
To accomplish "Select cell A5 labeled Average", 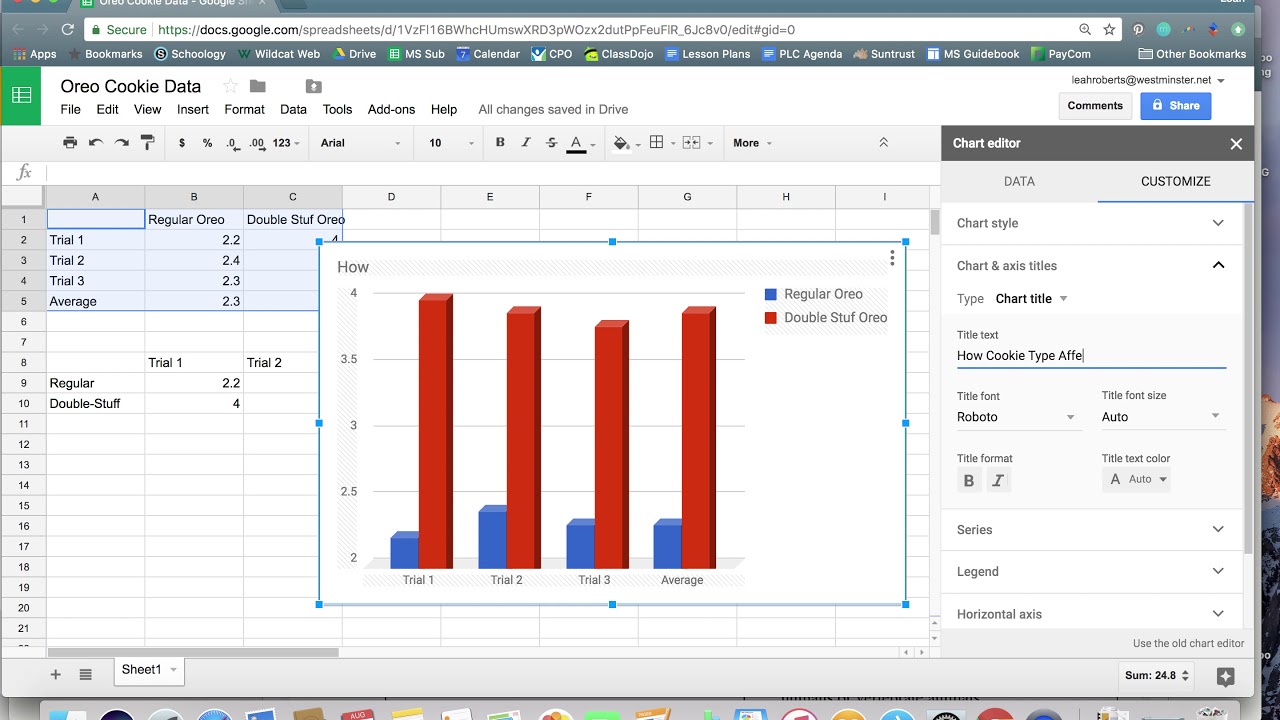I will click(x=96, y=301).
